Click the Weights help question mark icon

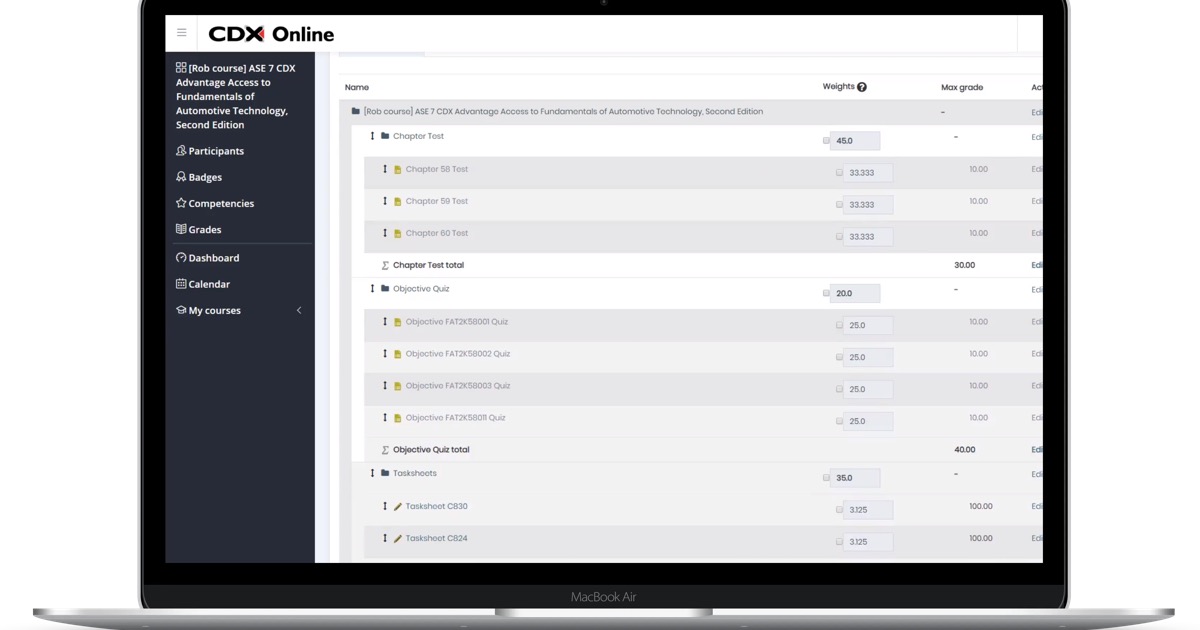[862, 87]
